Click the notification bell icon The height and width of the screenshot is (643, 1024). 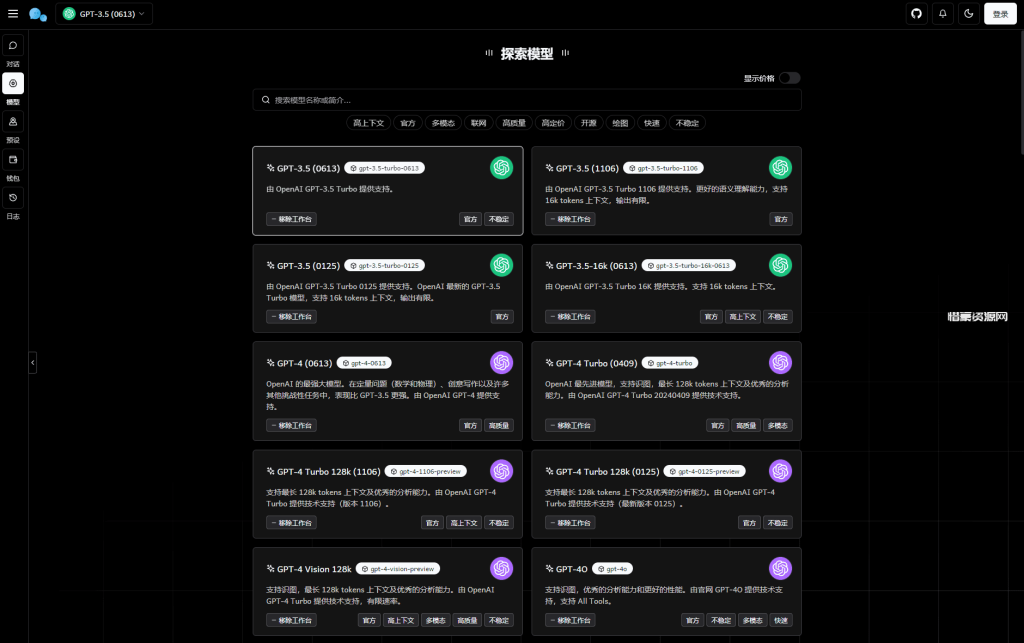point(943,14)
